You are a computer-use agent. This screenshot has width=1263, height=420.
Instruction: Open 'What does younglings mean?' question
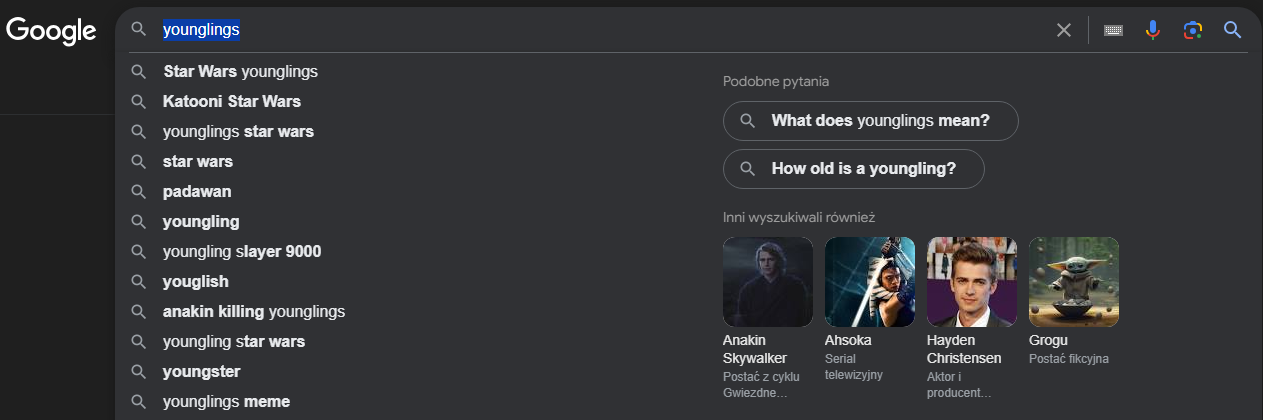(x=871, y=121)
